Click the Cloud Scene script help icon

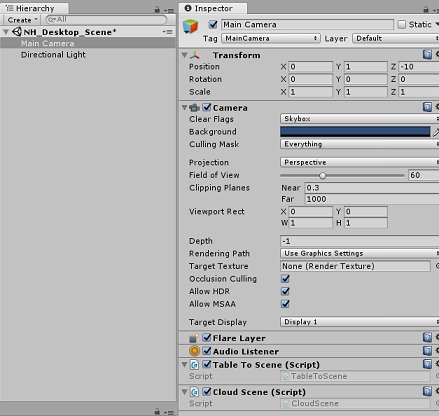point(427,391)
